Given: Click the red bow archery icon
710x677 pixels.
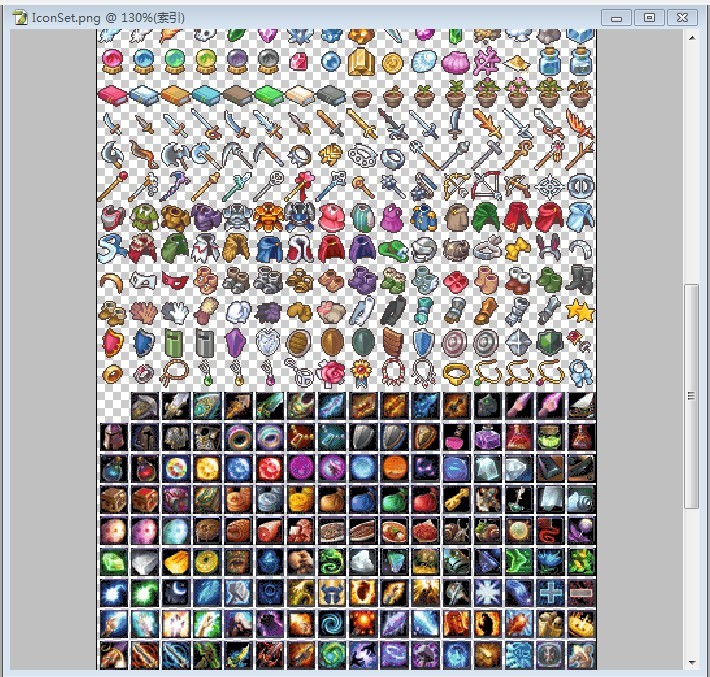Looking at the screenshot, I should 487,186.
